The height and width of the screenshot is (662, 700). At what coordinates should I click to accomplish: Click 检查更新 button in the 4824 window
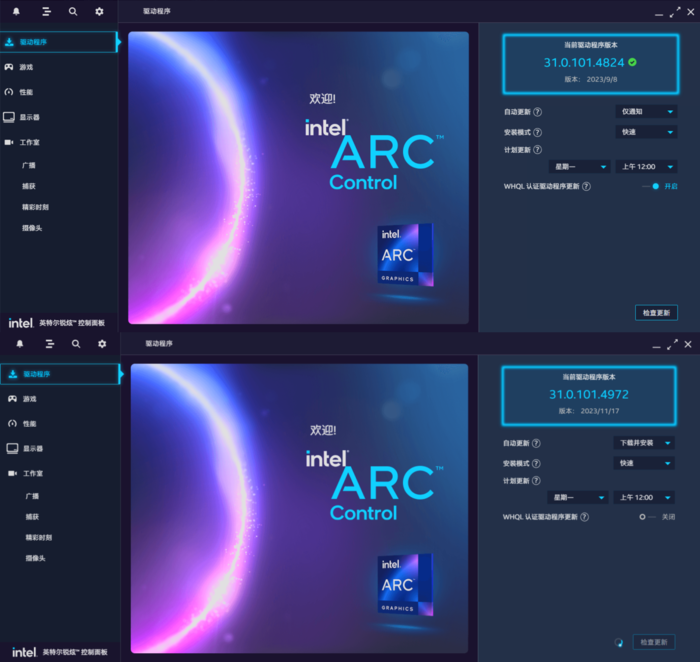click(656, 313)
